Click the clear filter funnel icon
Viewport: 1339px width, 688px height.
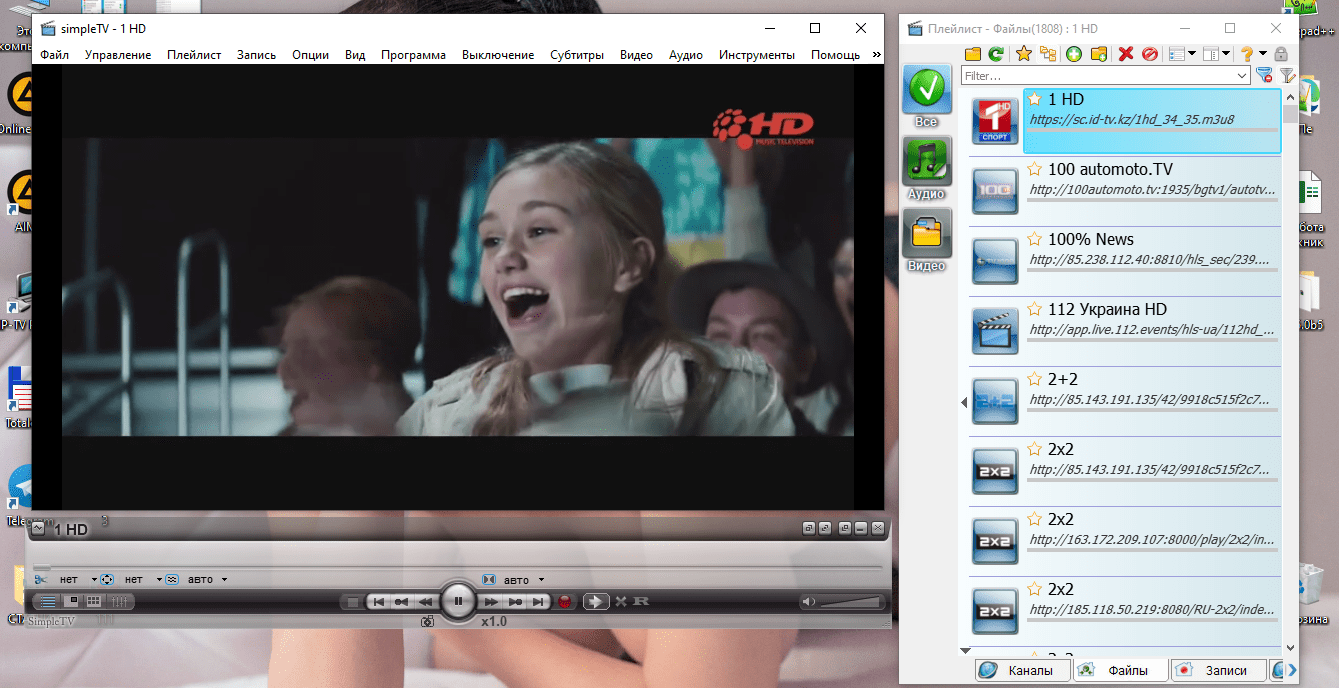[1264, 75]
